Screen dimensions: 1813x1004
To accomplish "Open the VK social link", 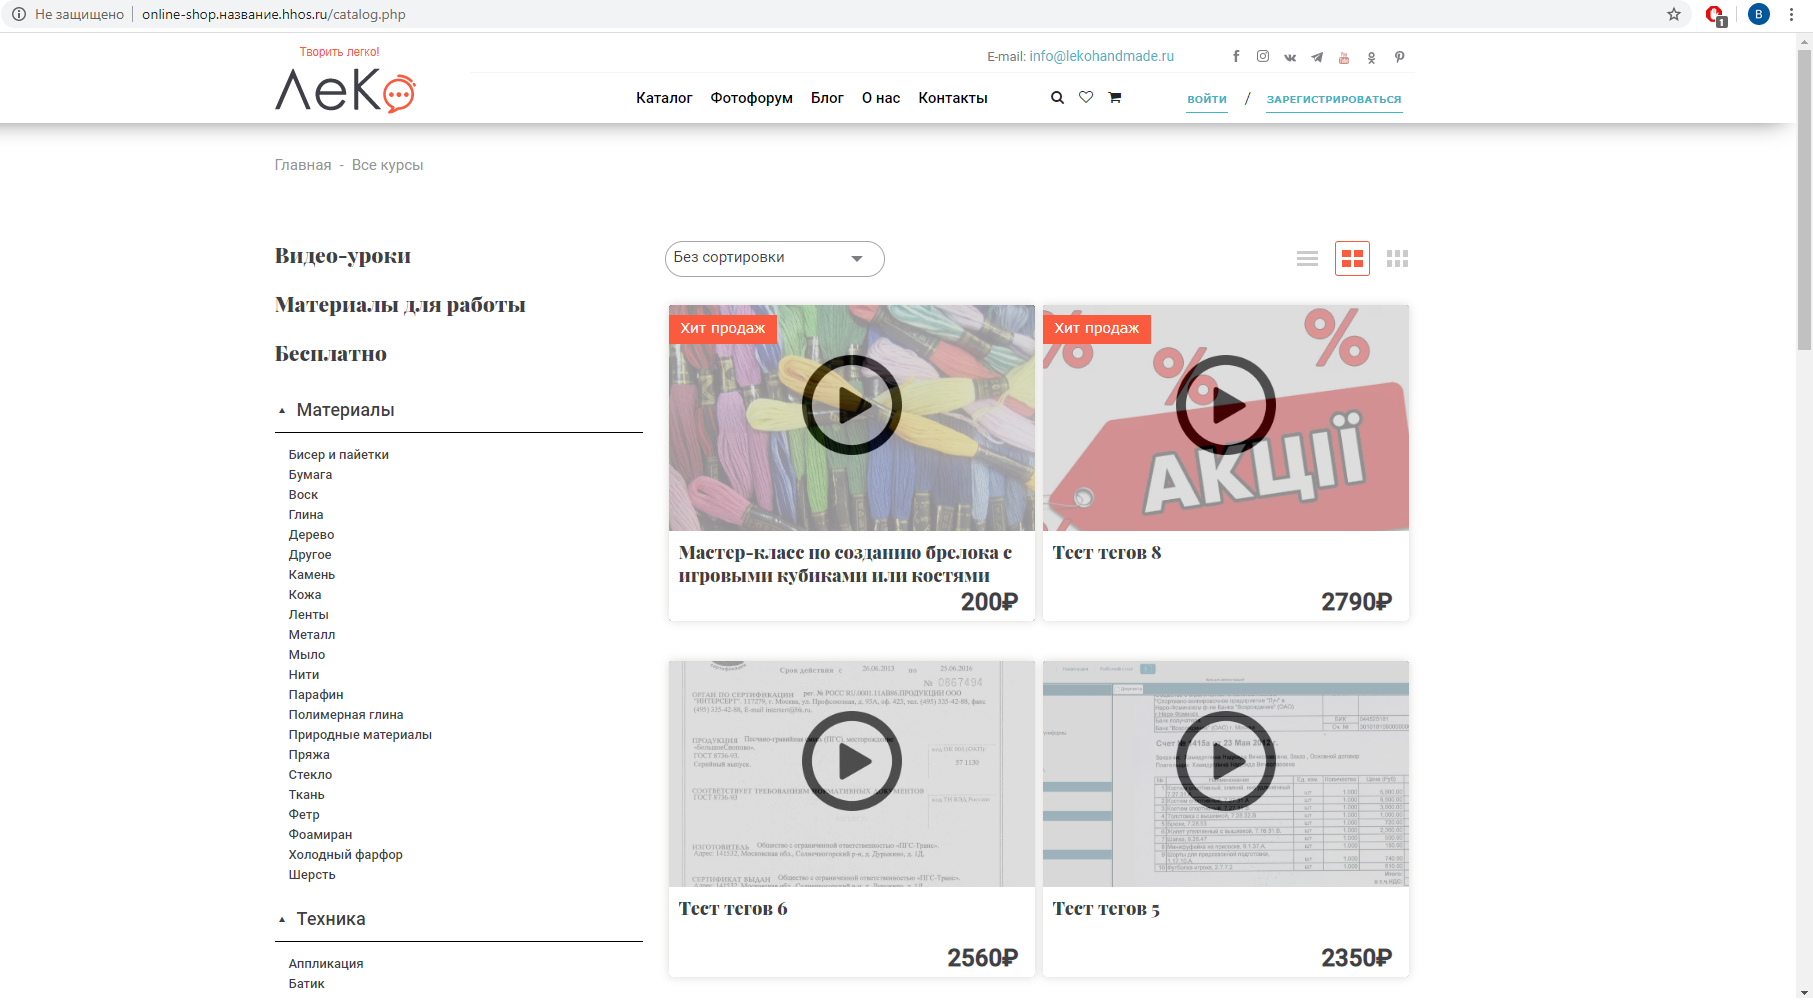I will point(1290,57).
